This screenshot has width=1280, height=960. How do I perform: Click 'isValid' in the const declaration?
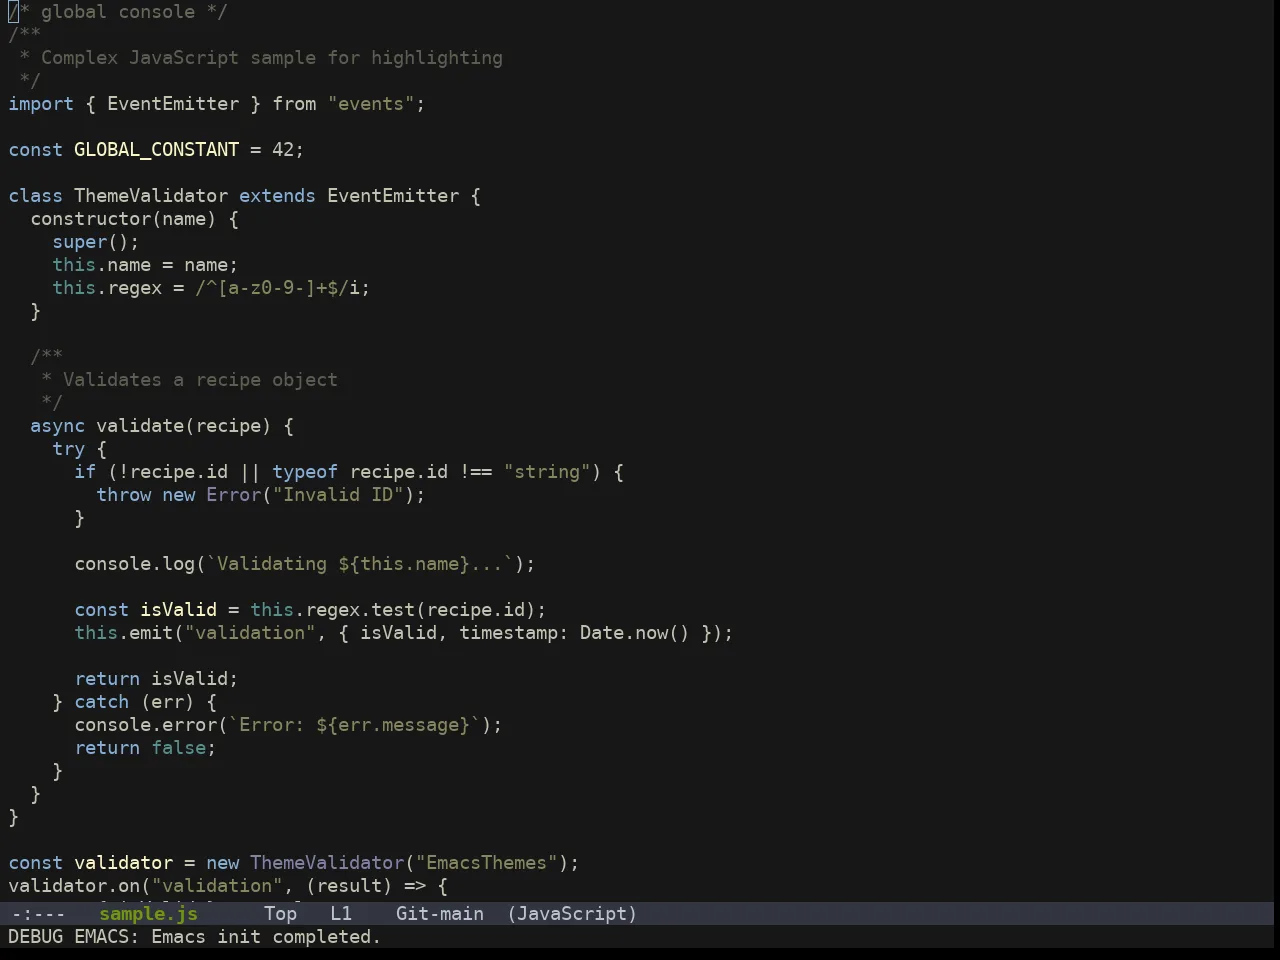(179, 610)
